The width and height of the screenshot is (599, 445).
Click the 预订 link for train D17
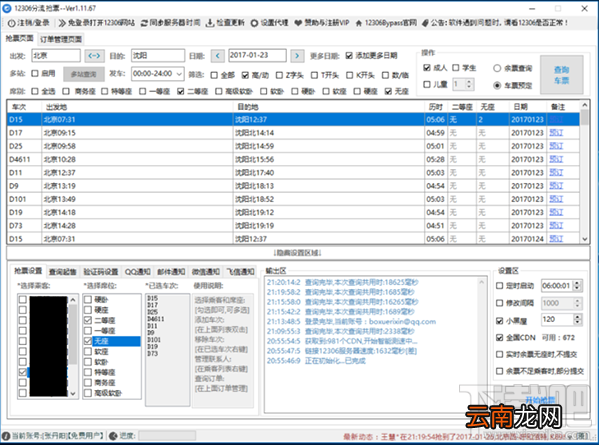pyautogui.click(x=556, y=133)
